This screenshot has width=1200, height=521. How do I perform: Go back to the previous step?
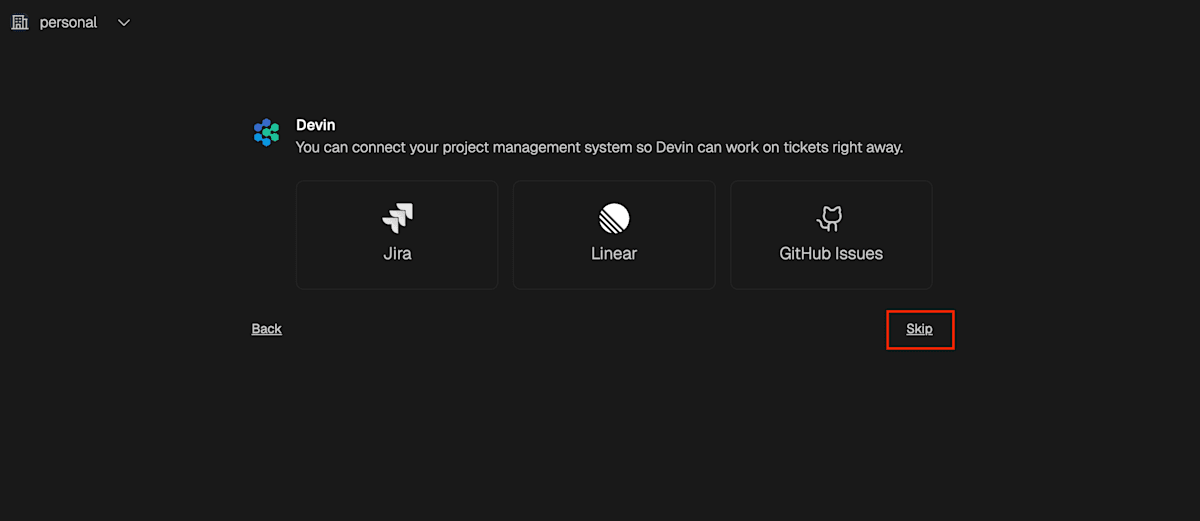pos(267,329)
